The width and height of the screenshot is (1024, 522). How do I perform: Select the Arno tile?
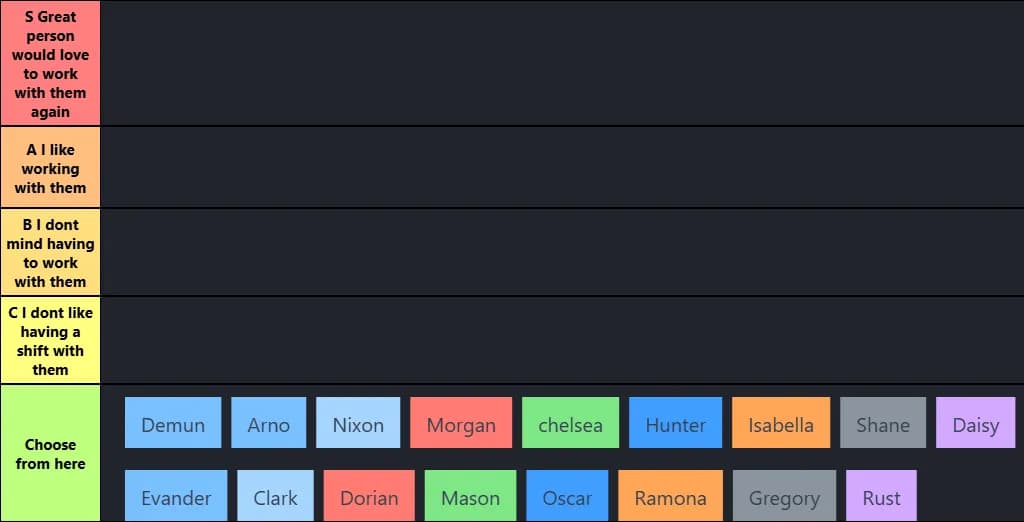(x=268, y=423)
